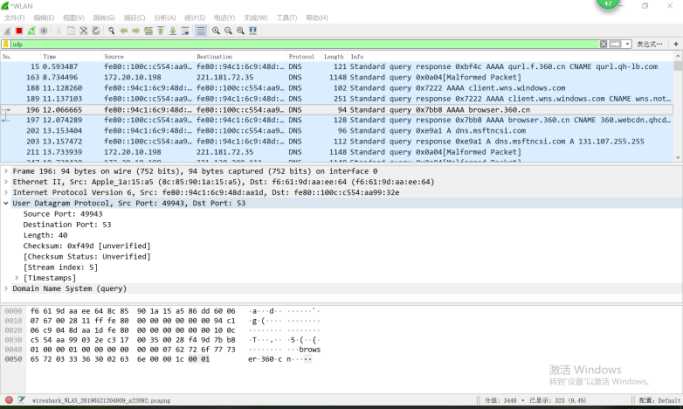Zoom out on the packet text

coord(228,30)
